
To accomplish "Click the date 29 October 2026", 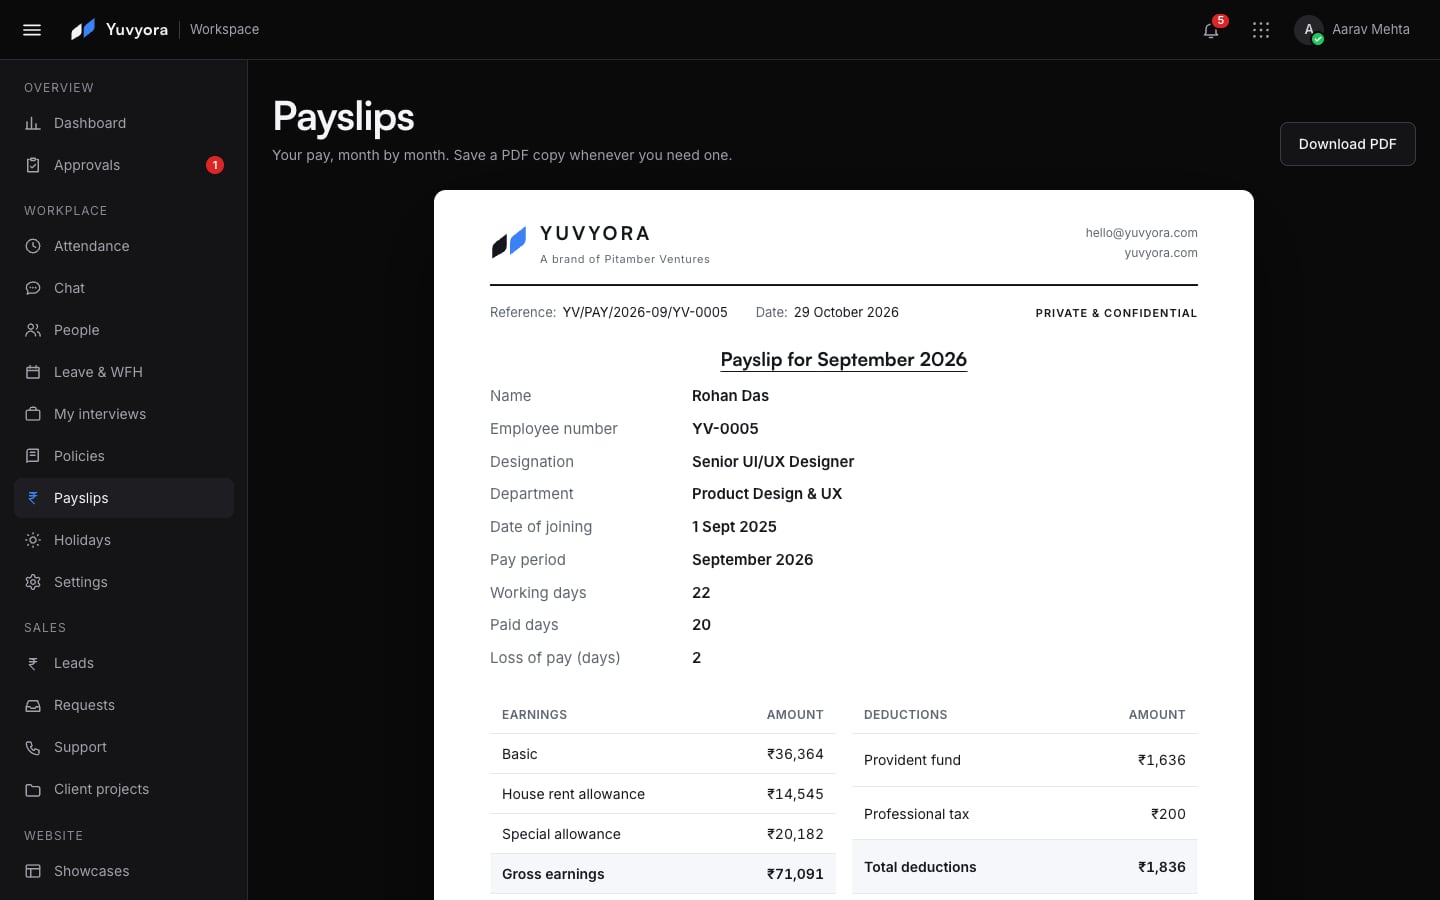I will tap(846, 313).
